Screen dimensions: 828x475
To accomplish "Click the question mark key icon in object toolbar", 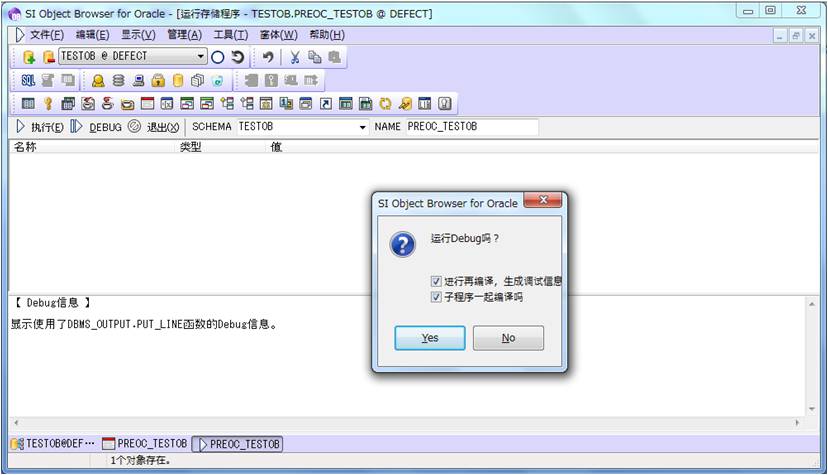I will (x=48, y=103).
